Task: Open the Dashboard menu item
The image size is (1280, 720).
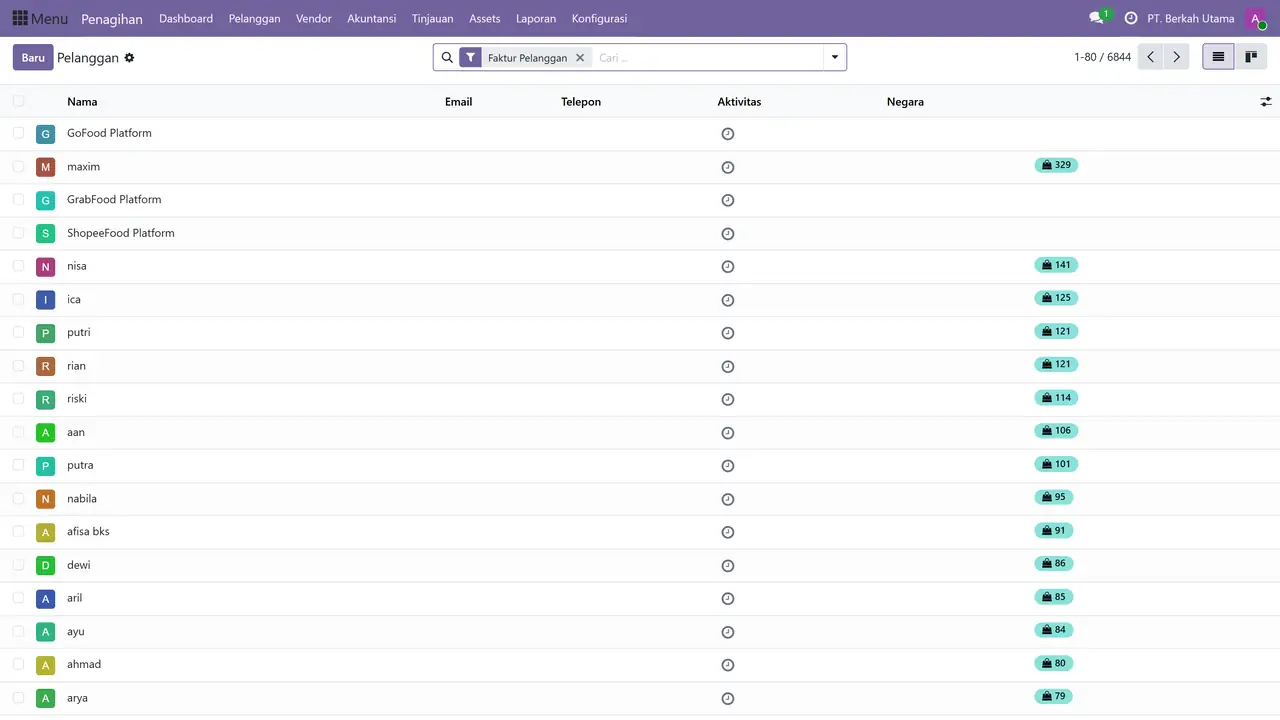Action: click(x=186, y=18)
